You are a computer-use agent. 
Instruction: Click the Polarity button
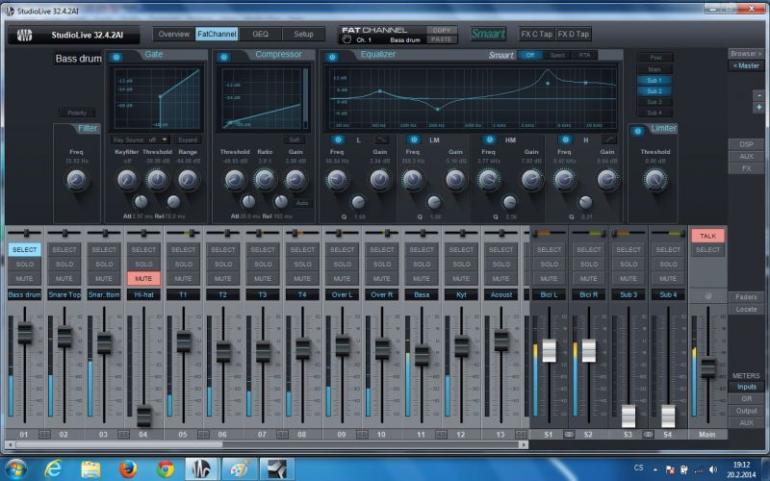(77, 113)
